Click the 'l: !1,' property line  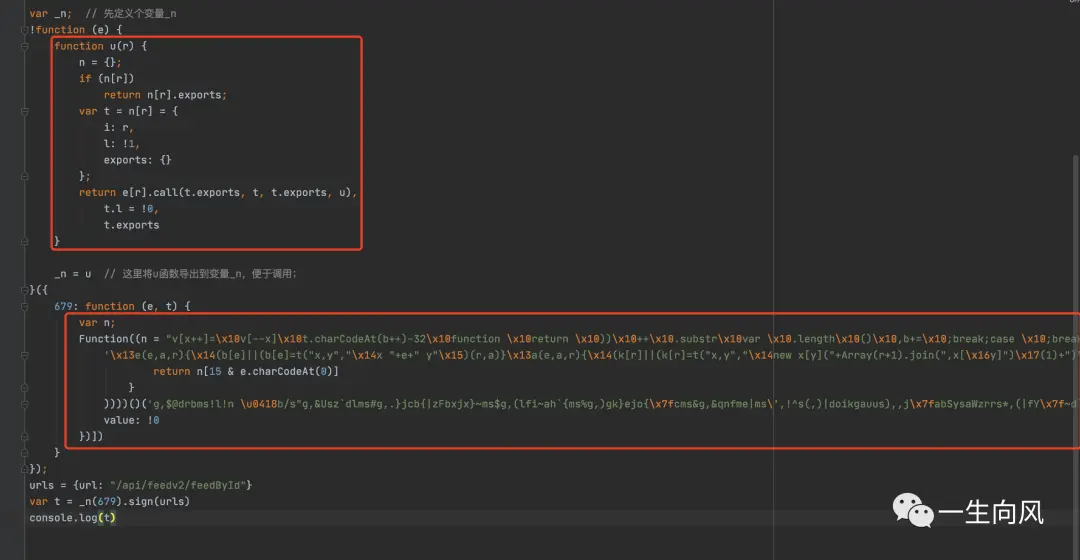[121, 144]
